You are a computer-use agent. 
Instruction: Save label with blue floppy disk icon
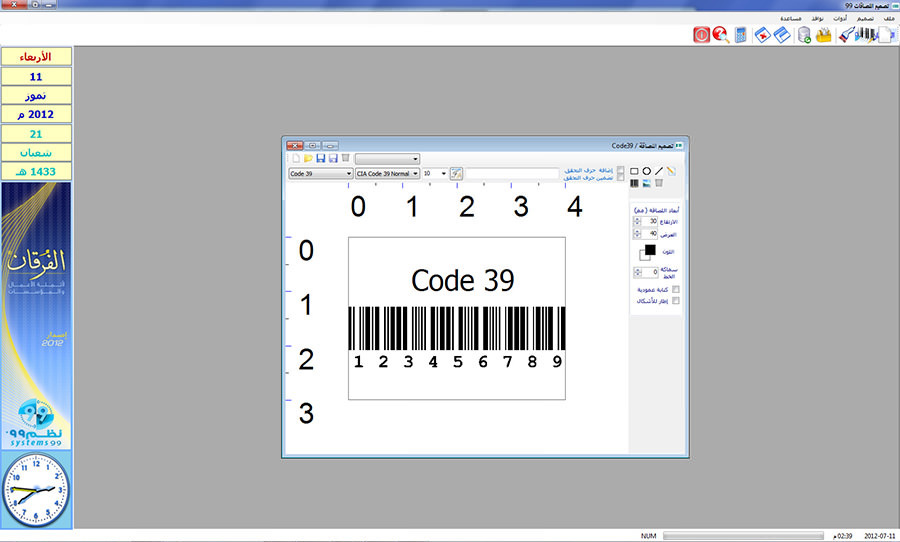tap(321, 158)
